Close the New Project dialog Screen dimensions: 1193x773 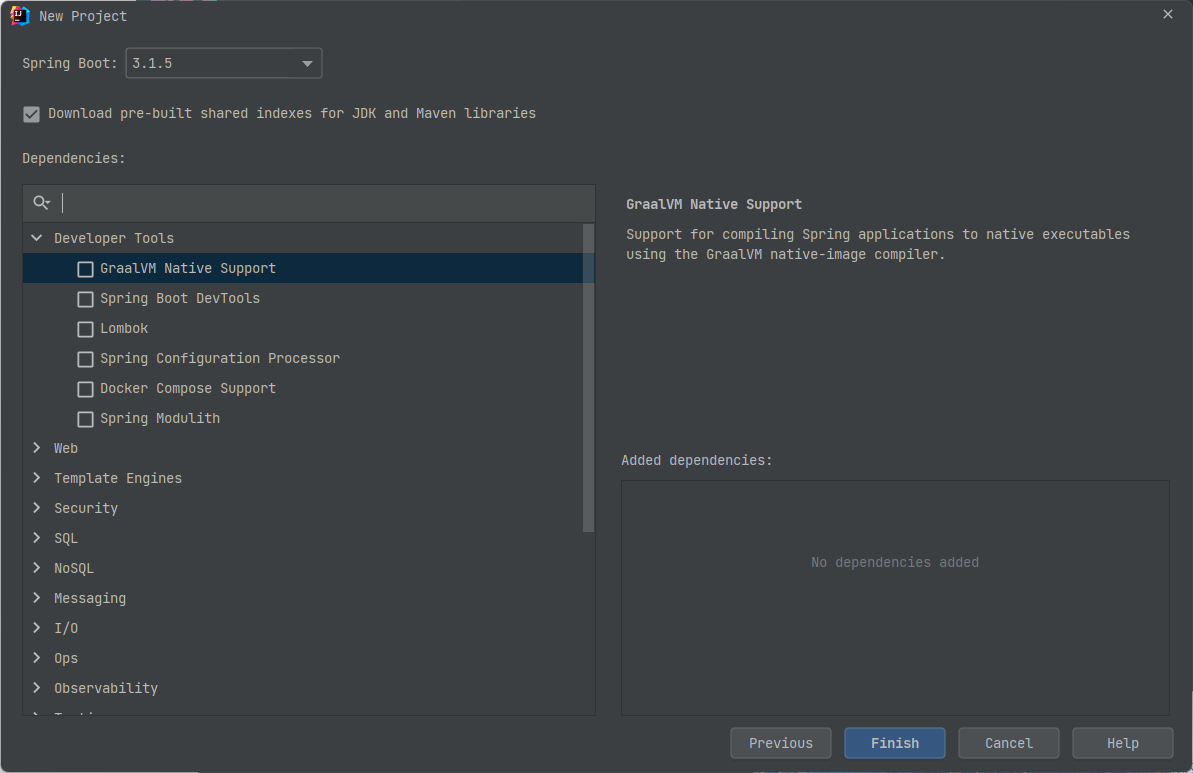[x=1168, y=14]
